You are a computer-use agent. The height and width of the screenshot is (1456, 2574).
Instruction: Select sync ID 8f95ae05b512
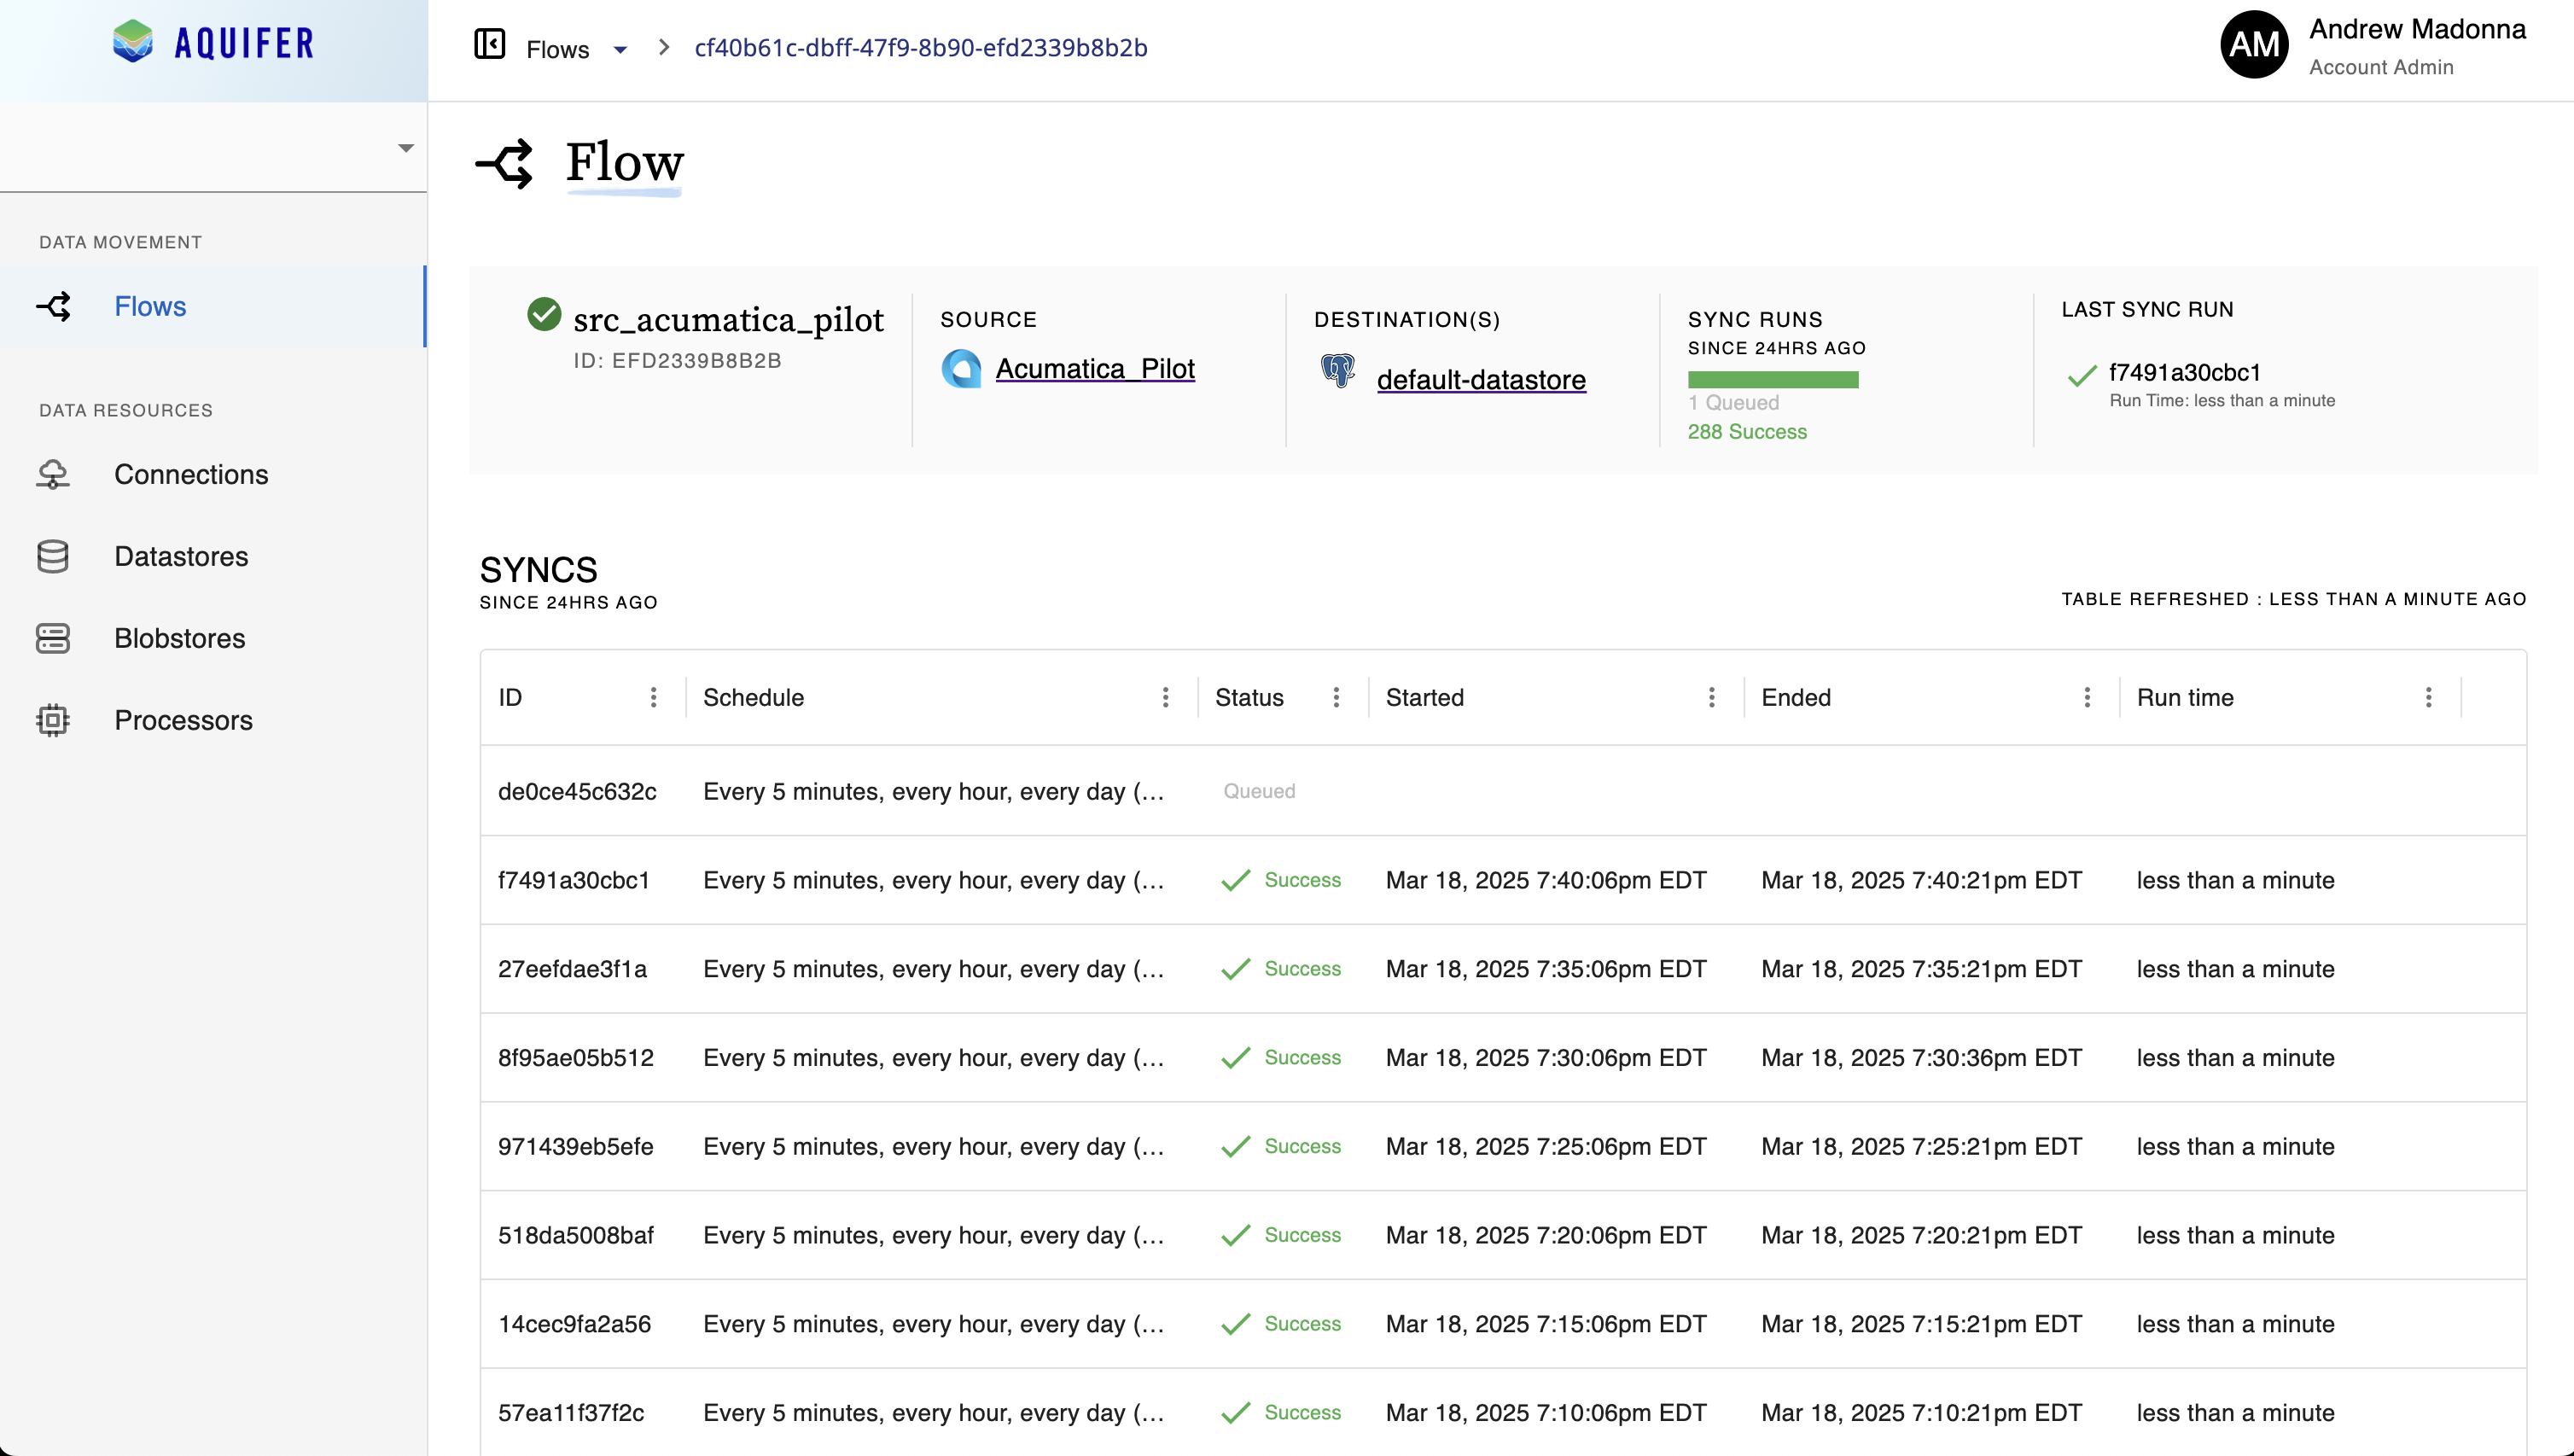click(x=576, y=1058)
